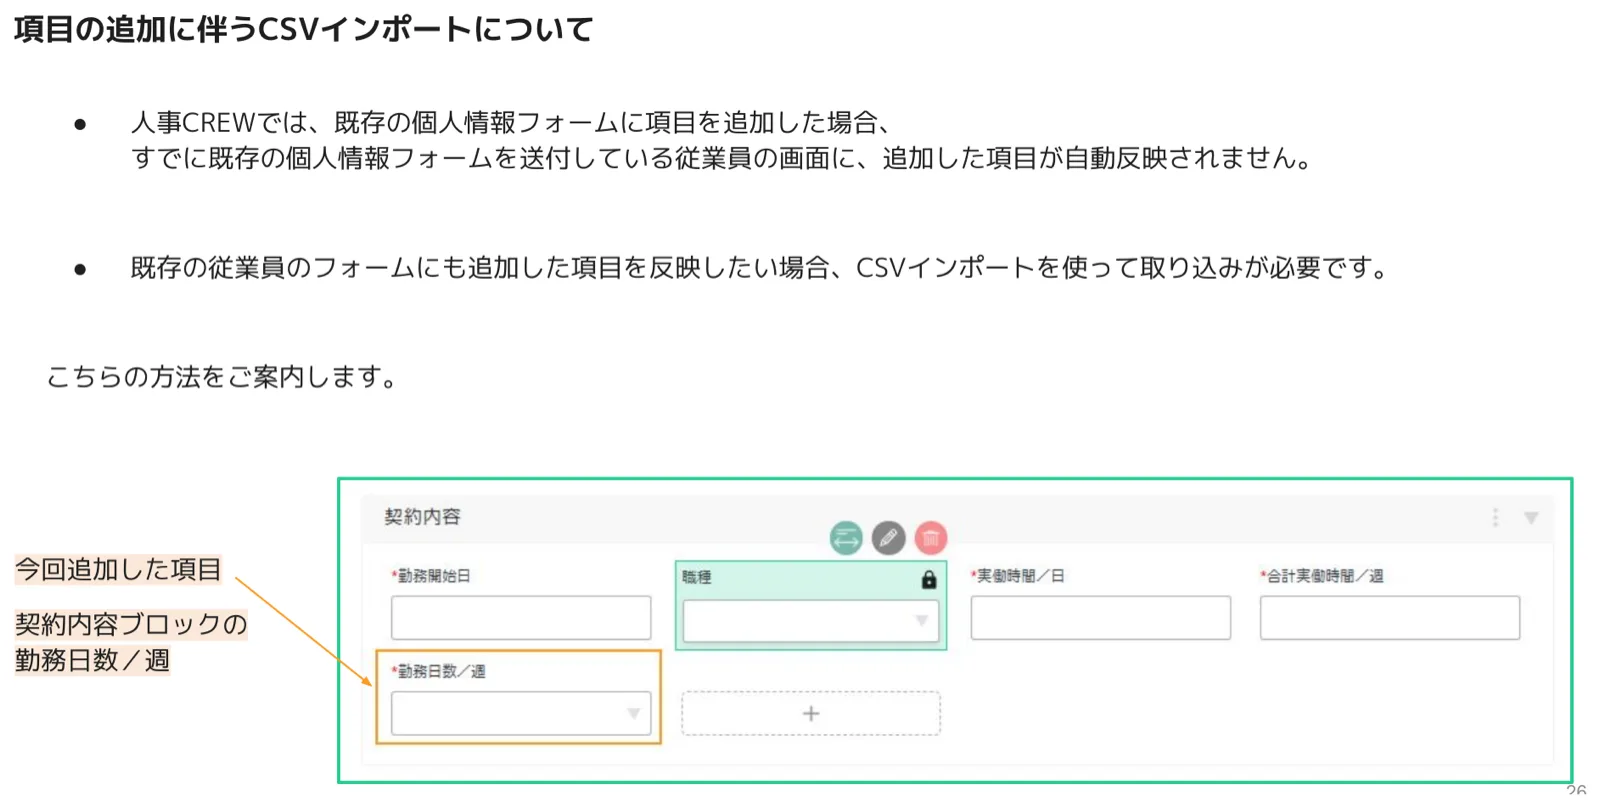Click the gray pencil edit icon

888,538
